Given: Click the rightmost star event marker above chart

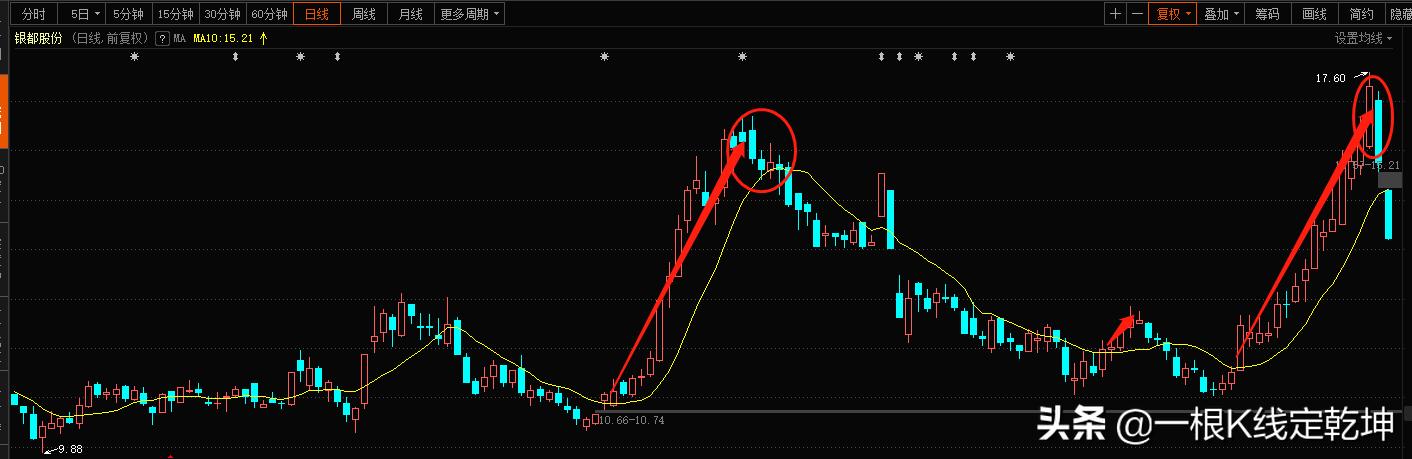Looking at the screenshot, I should 1010,57.
